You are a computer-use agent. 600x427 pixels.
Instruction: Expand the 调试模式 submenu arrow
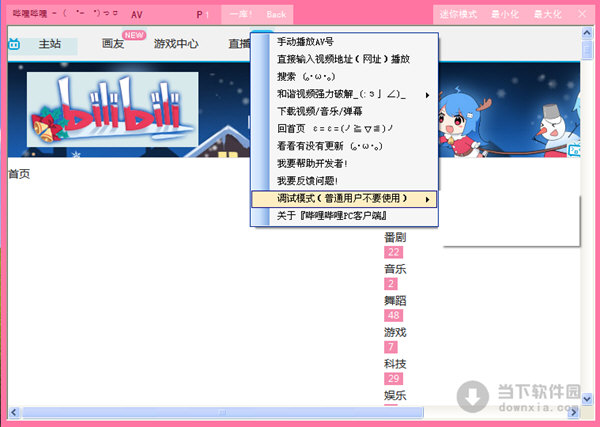427,199
